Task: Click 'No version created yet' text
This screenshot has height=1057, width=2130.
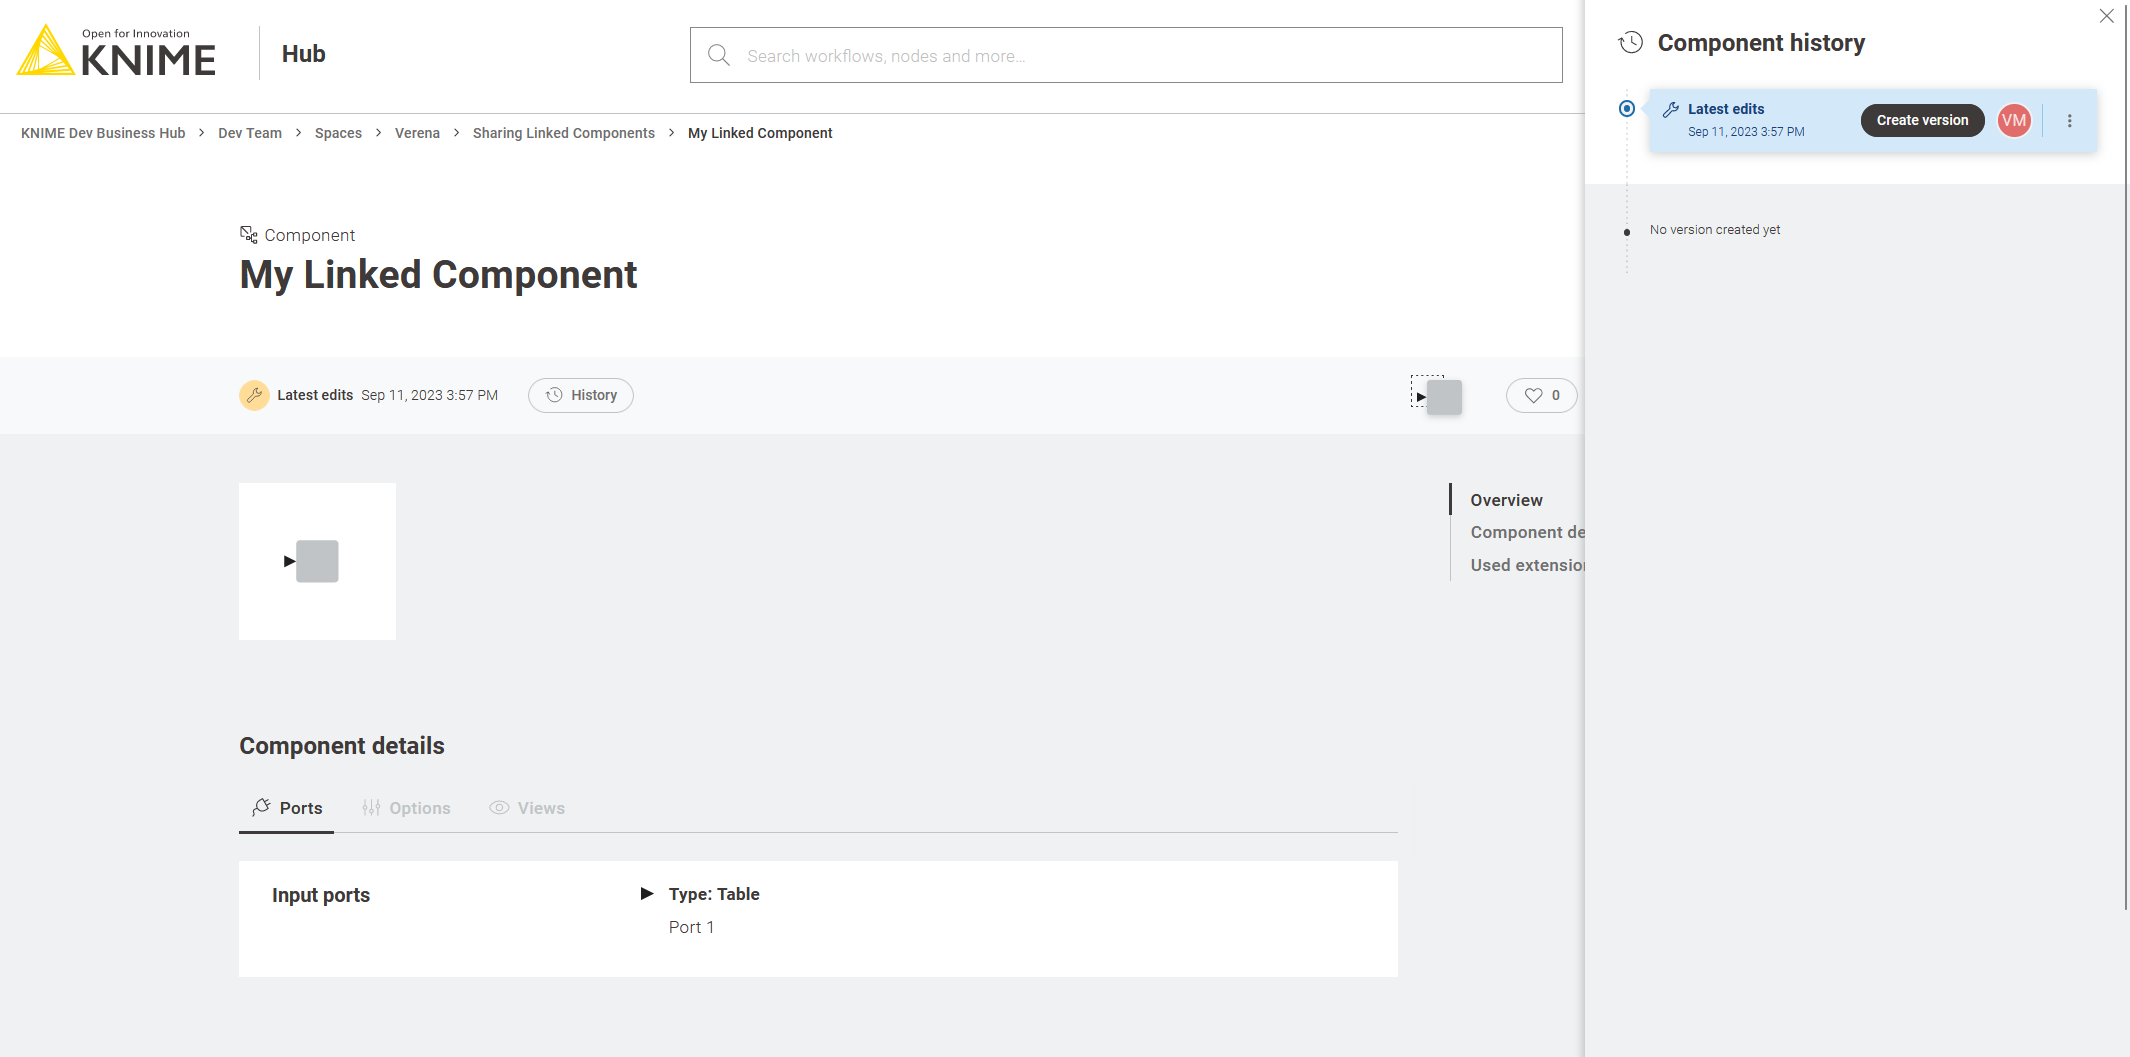Action: [1715, 230]
